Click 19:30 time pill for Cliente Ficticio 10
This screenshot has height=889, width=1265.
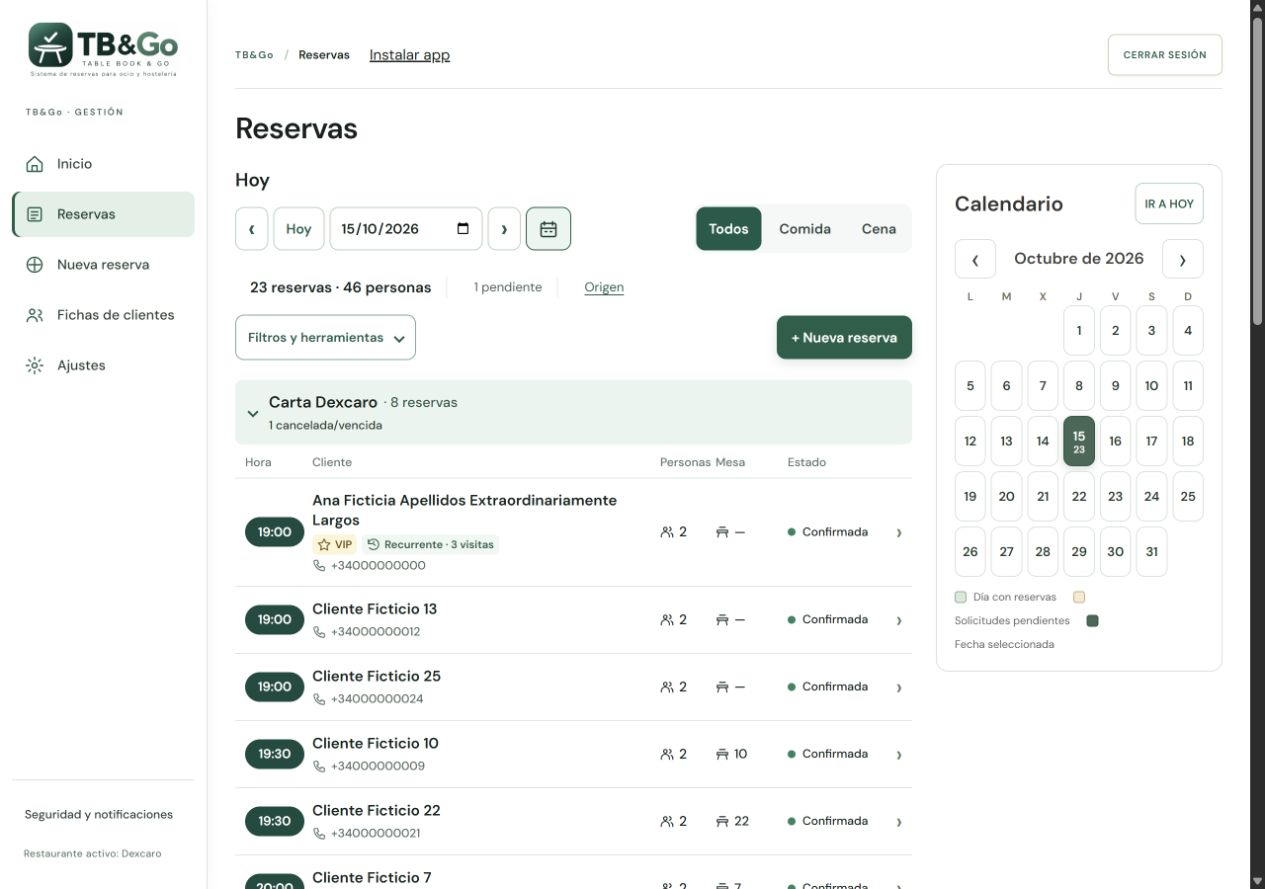[275, 754]
